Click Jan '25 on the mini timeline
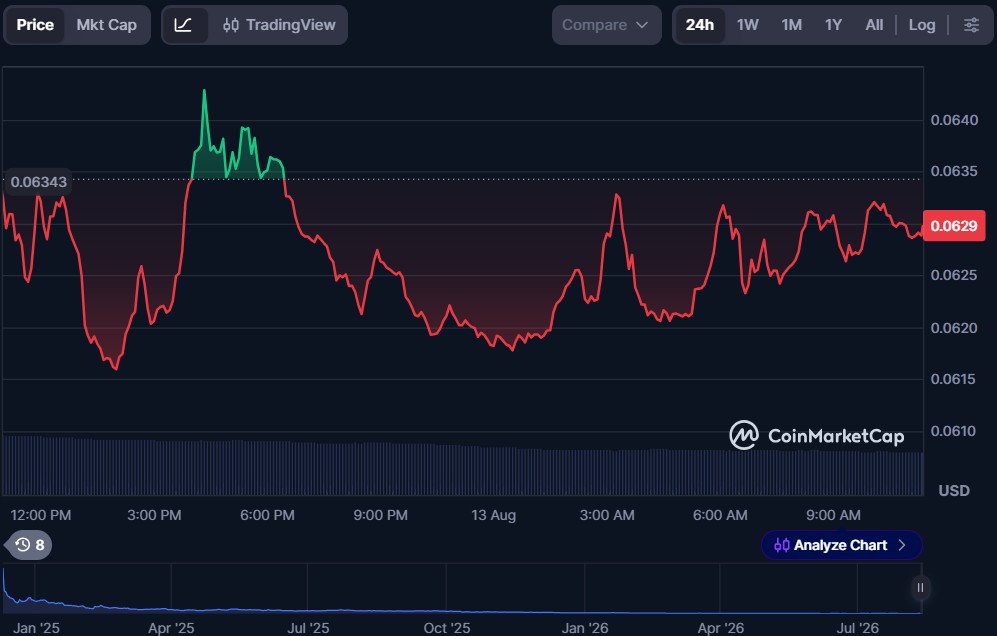The height and width of the screenshot is (636, 997). click(x=36, y=628)
